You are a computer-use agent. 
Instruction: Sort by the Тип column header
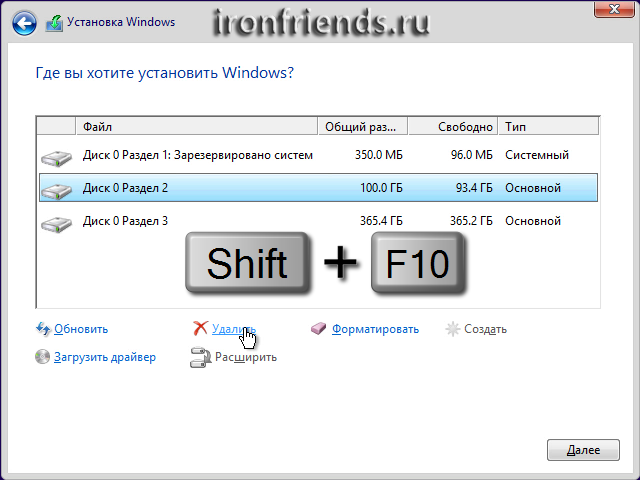tap(548, 127)
